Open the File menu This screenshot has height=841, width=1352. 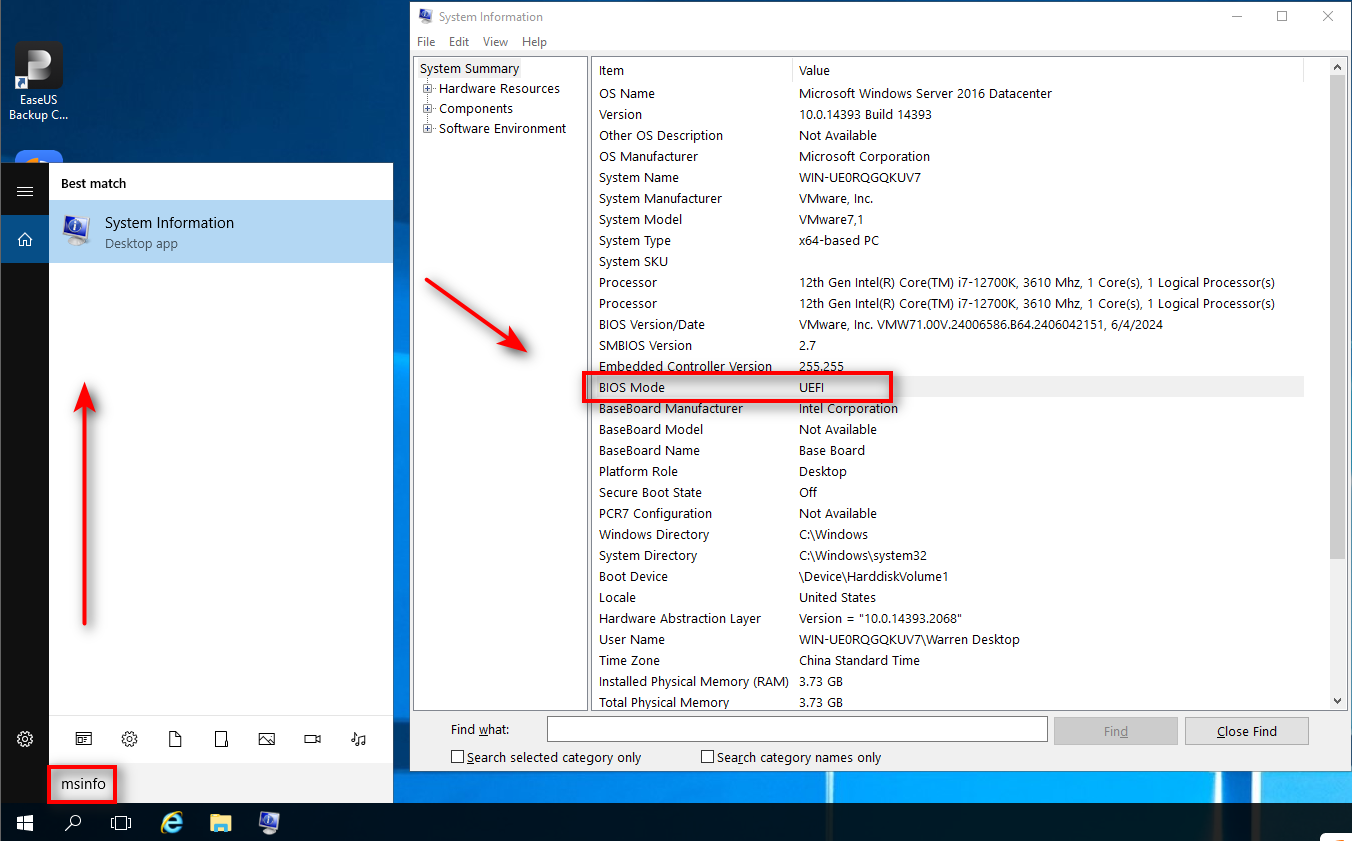(426, 42)
